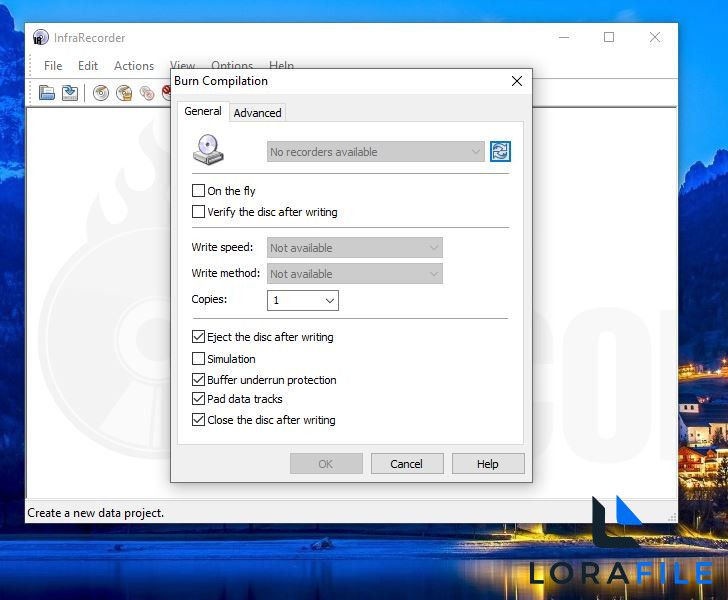Click the InfraRecorder window title text

90,38
